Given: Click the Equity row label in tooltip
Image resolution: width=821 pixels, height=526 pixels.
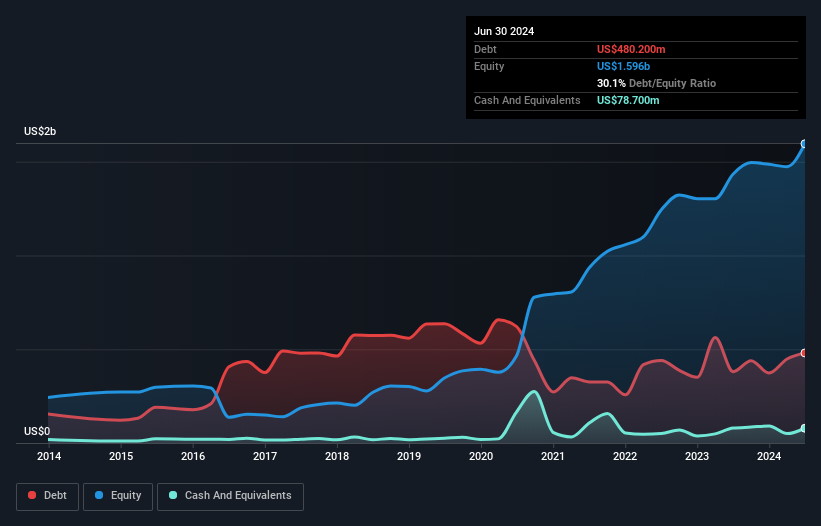Looking at the screenshot, I should click(489, 66).
